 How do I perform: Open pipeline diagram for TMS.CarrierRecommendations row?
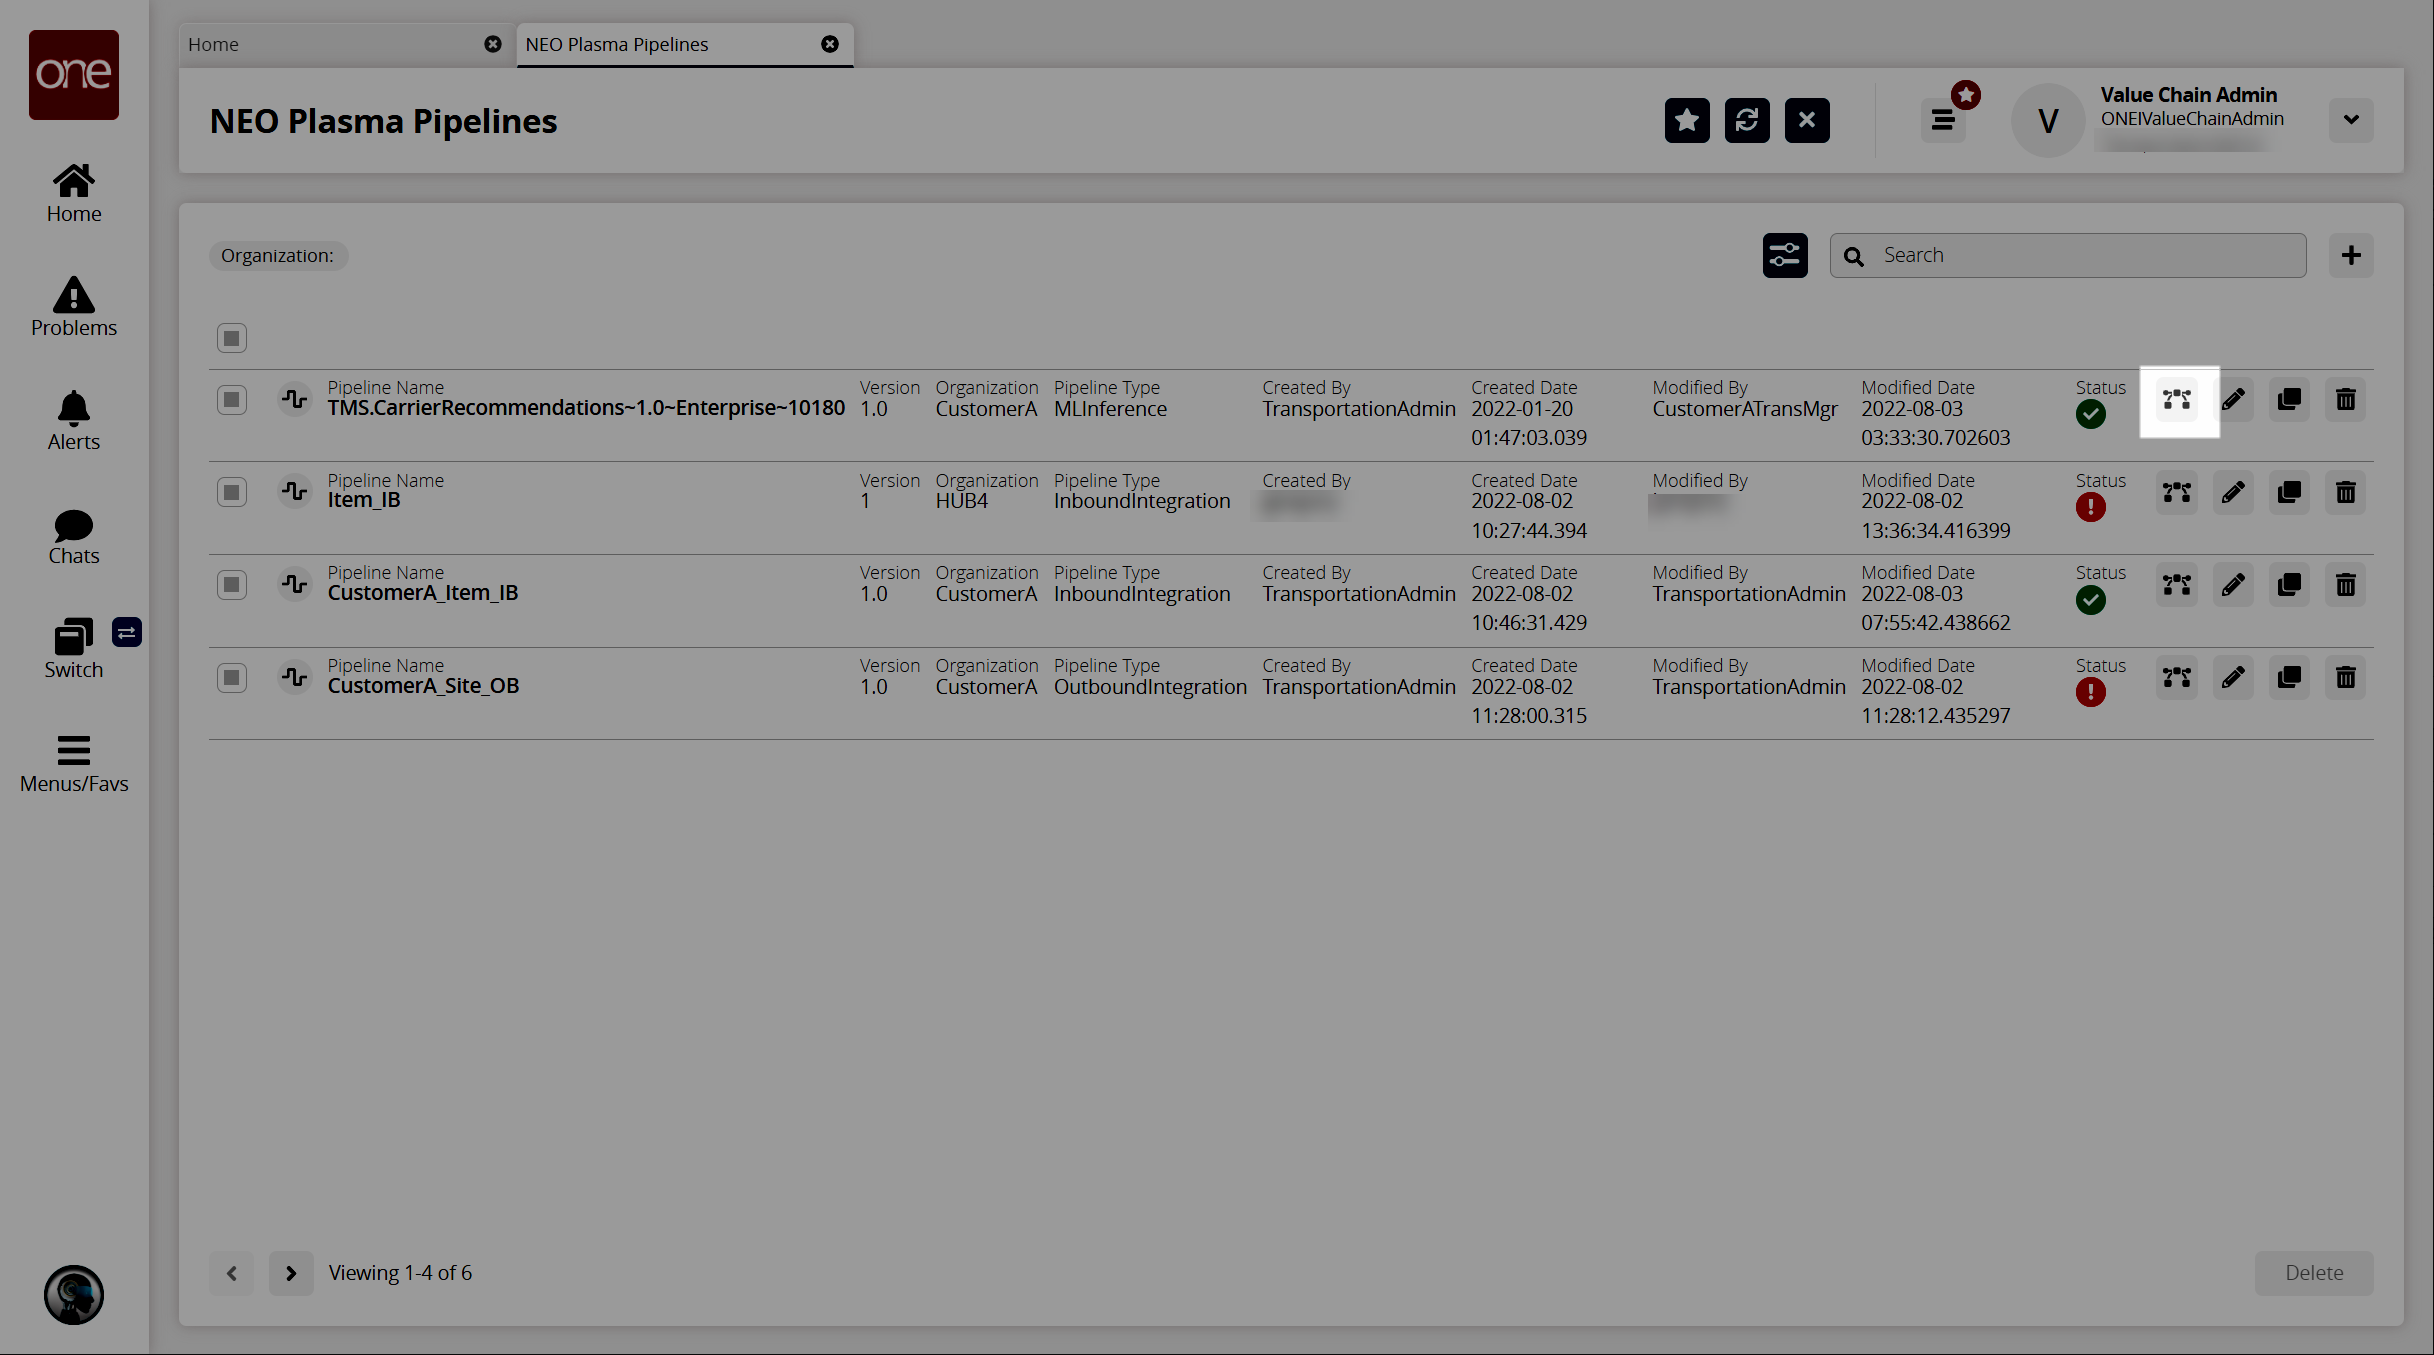pos(2177,400)
